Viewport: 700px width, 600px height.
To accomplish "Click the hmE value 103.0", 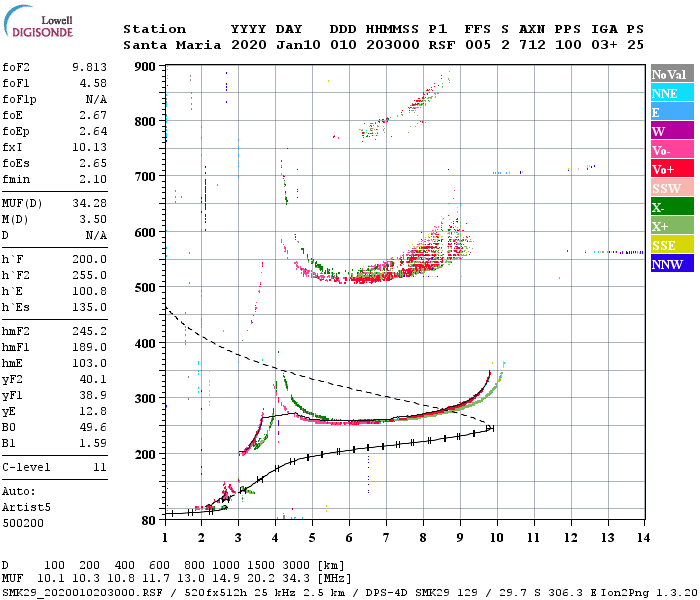I will click(89, 363).
